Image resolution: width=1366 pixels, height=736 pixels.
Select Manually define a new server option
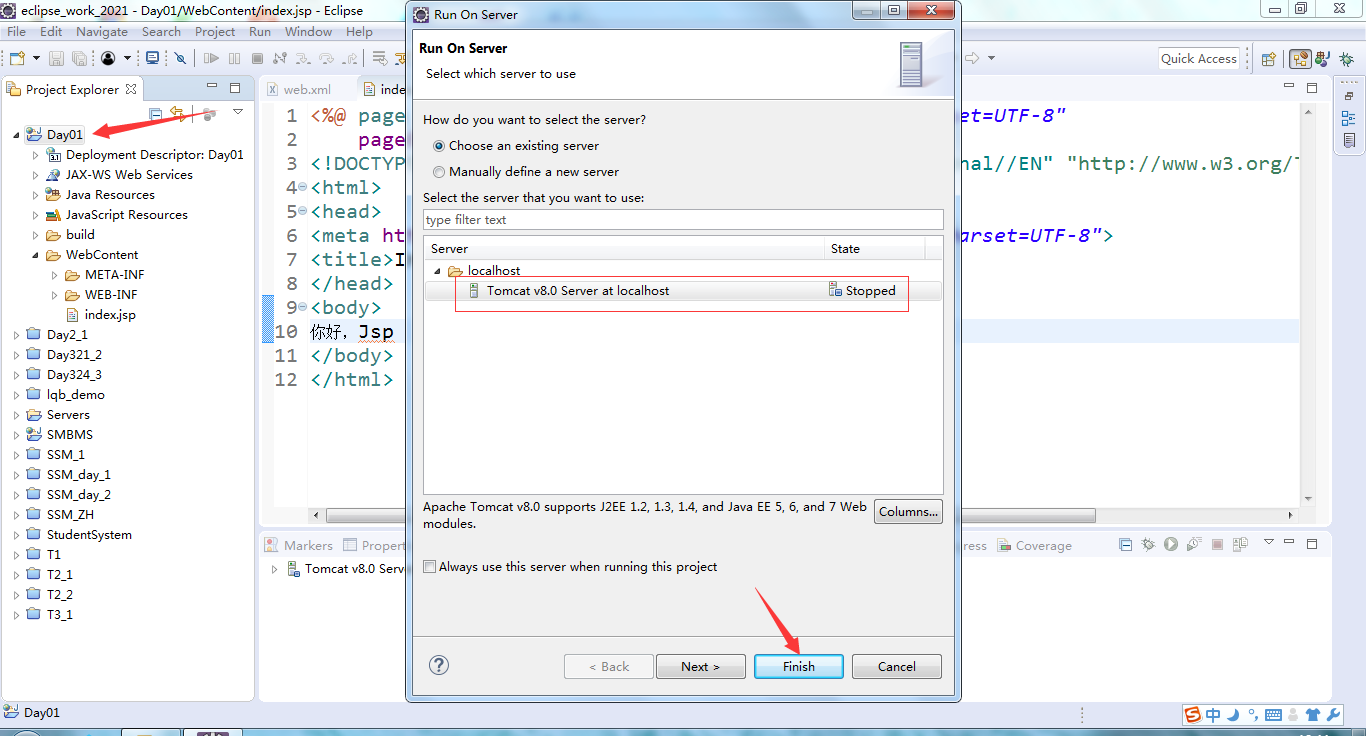point(439,172)
